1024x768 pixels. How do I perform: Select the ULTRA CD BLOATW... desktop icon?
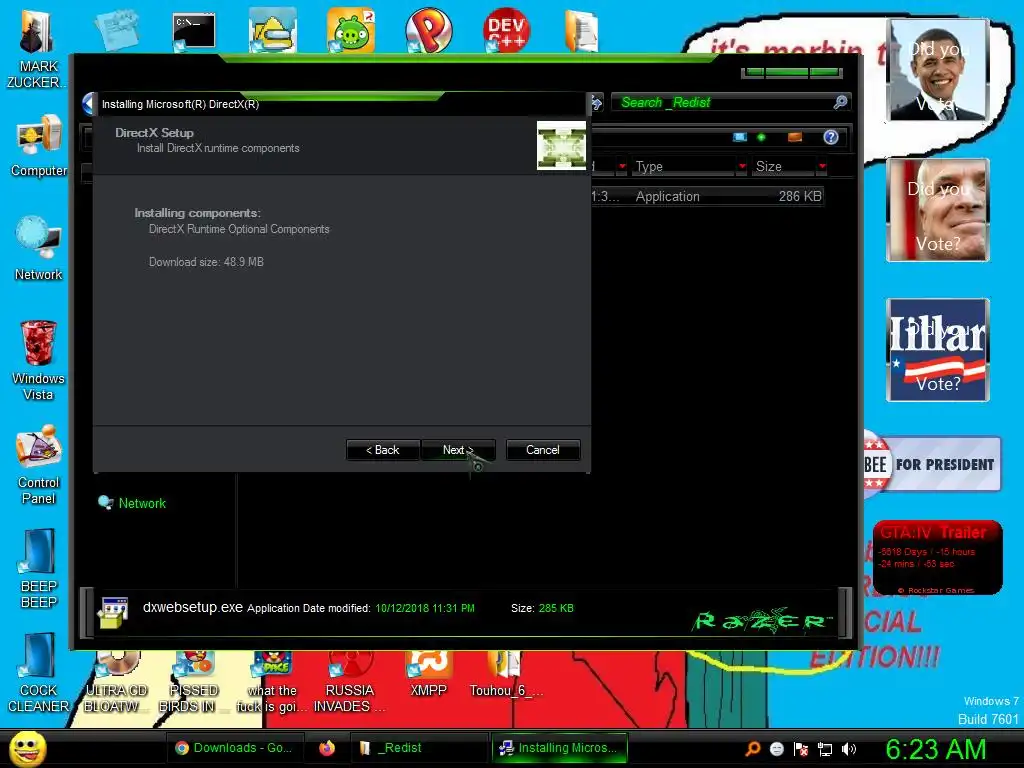tap(116, 682)
